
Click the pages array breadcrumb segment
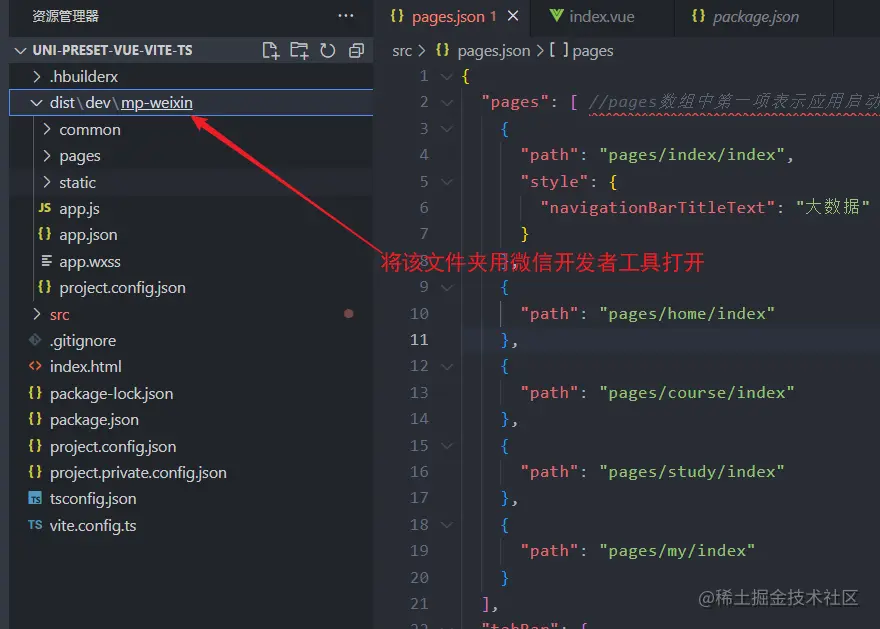[x=581, y=51]
